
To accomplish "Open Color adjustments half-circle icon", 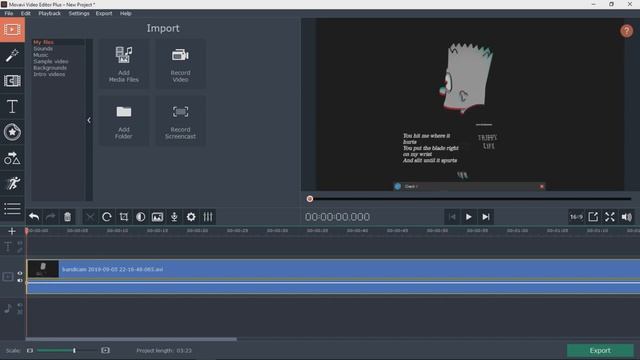I will [140, 217].
